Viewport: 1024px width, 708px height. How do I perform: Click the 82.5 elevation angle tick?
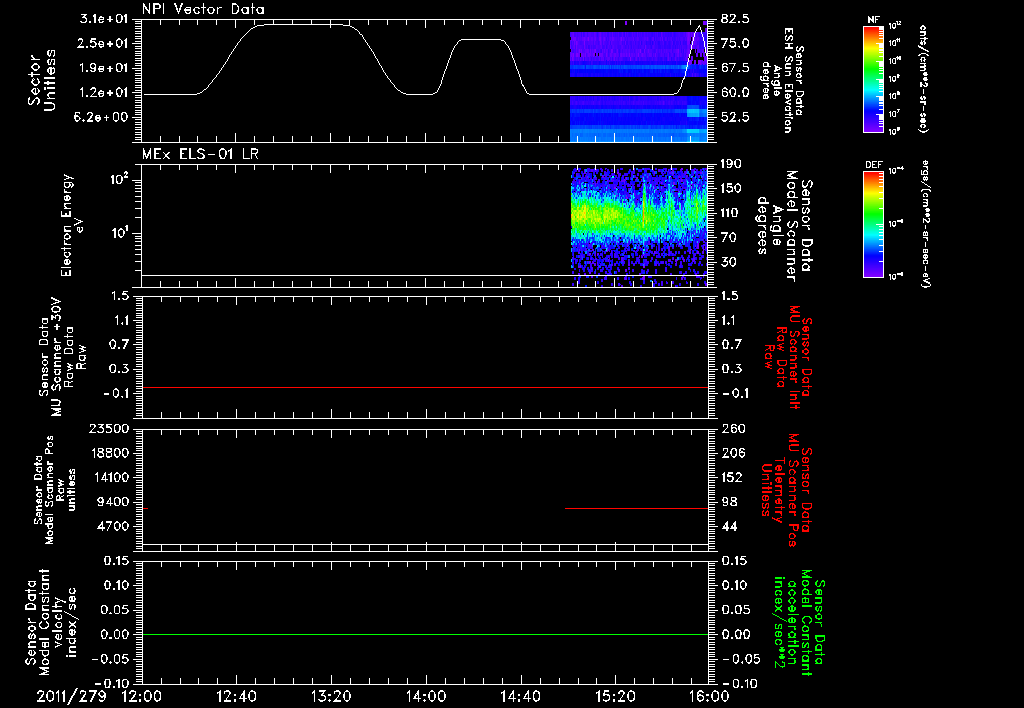(735, 19)
